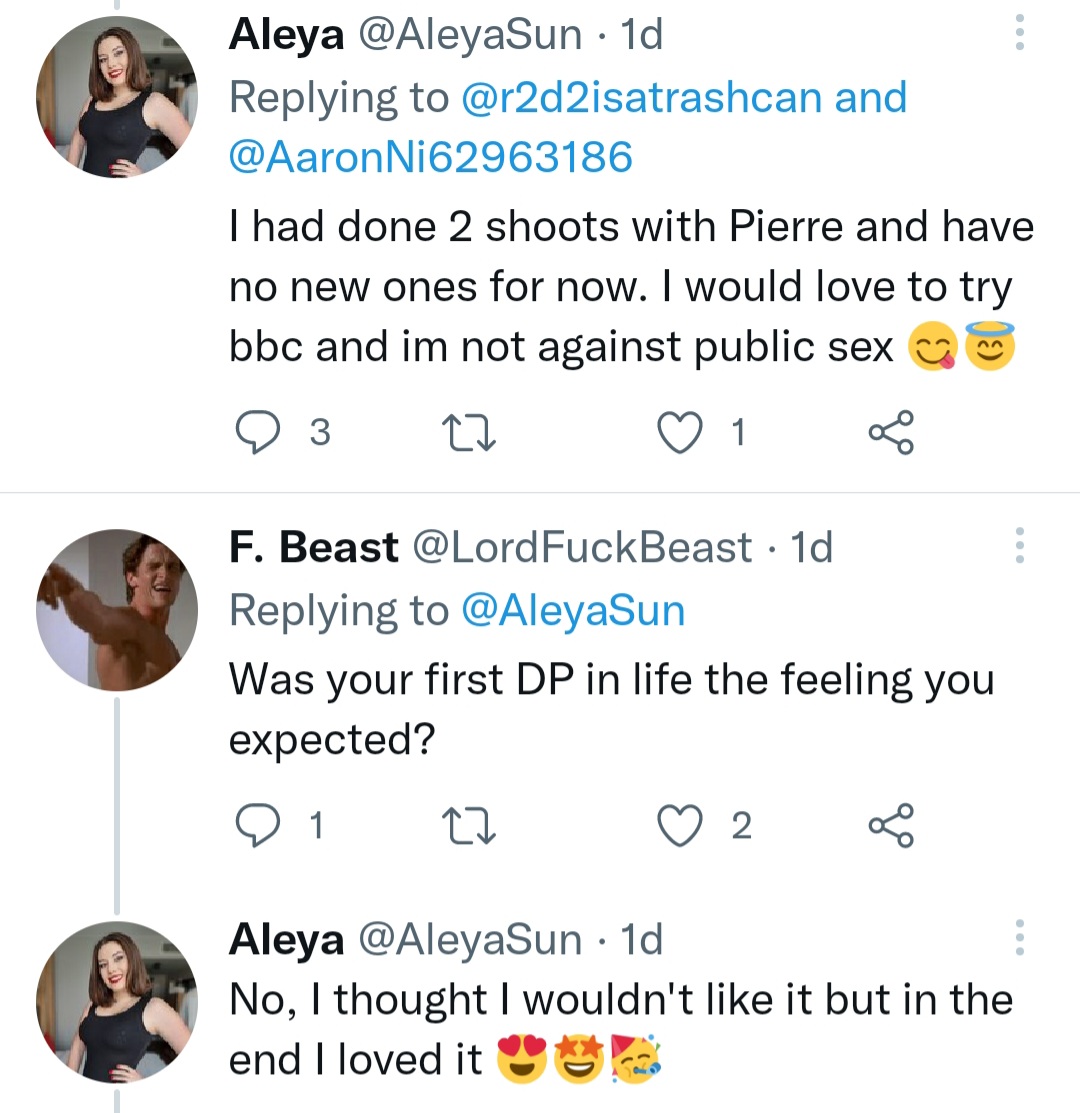Open Aleya's profile picture on the last reply
This screenshot has height=1113, width=1080.
point(118,1002)
